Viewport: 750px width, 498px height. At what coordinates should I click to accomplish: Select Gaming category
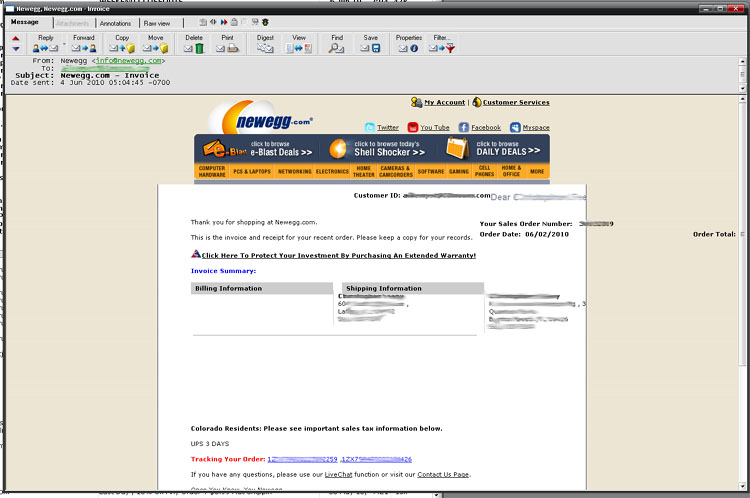459,171
